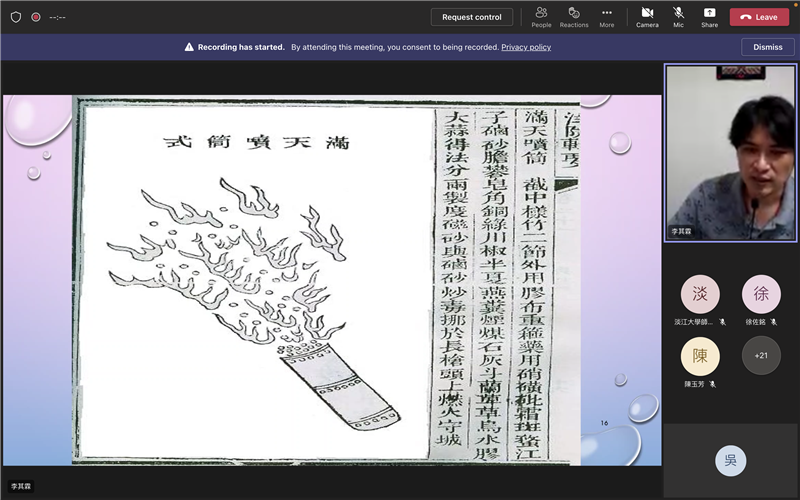The image size is (800, 500).
Task: Click the red recording indicator icon
Action: (36, 17)
